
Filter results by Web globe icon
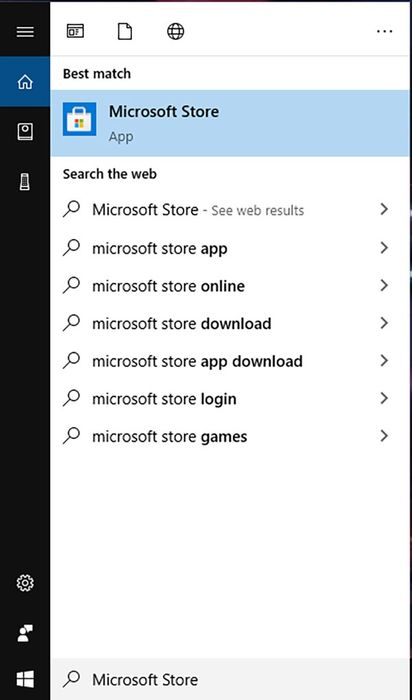pos(175,32)
